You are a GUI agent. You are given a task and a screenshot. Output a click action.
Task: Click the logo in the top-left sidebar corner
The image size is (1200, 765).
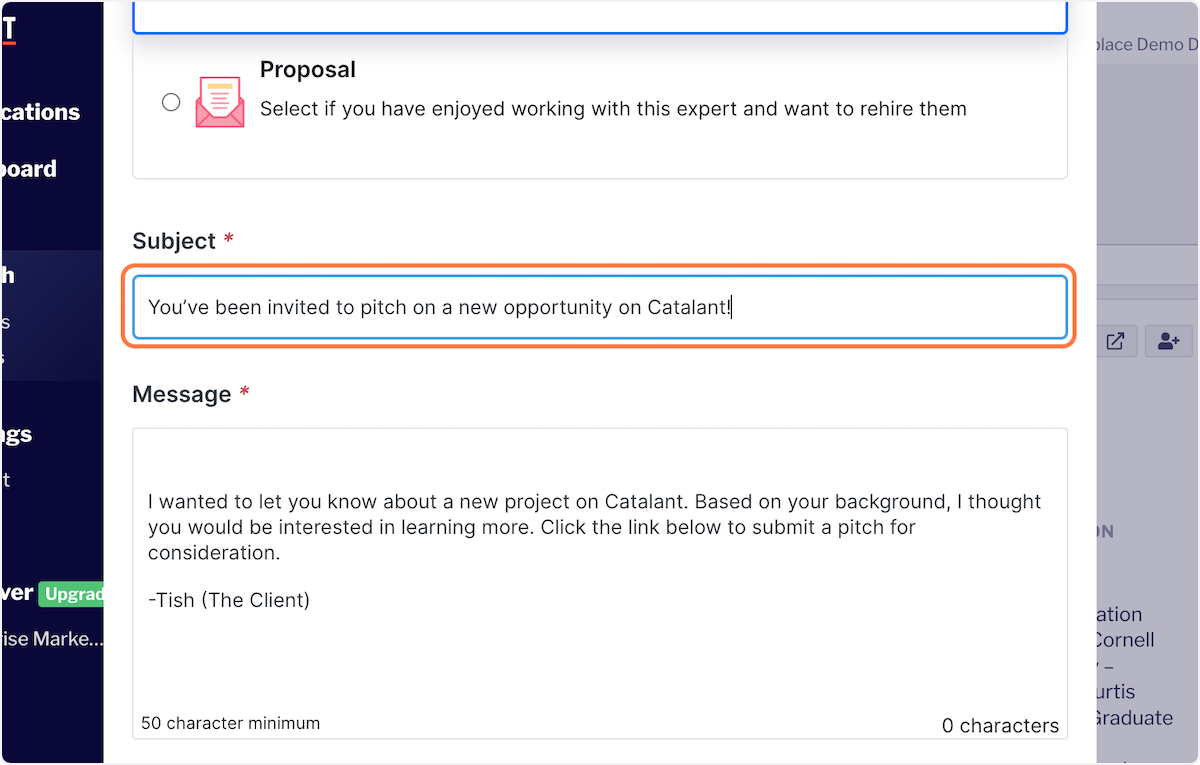9,30
